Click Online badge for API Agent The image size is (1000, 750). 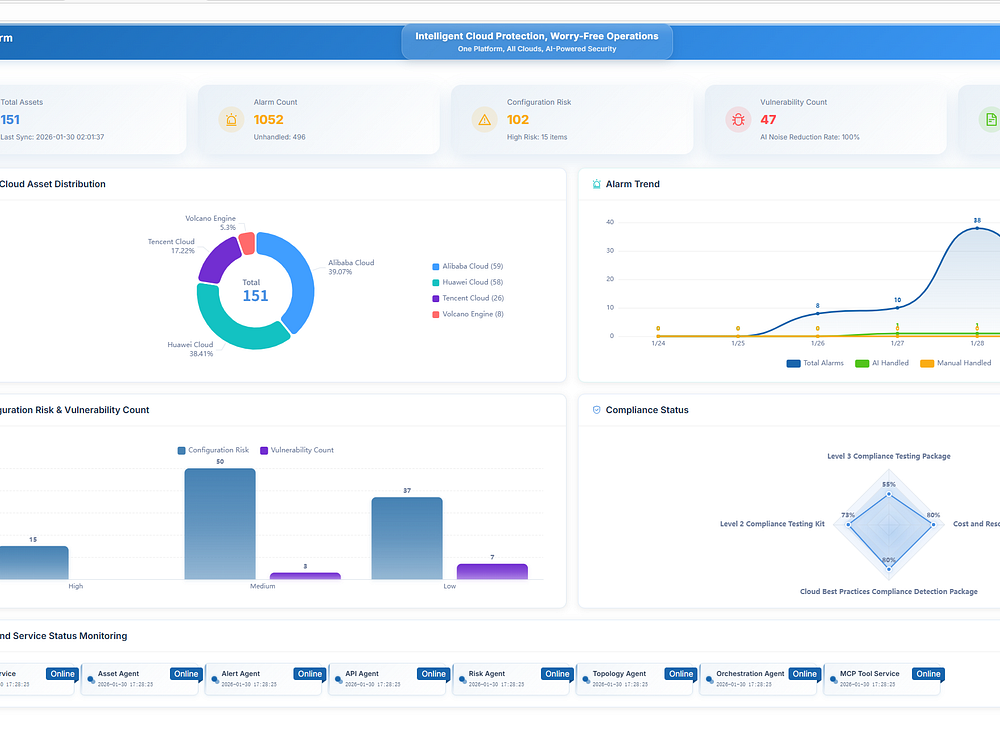point(434,674)
